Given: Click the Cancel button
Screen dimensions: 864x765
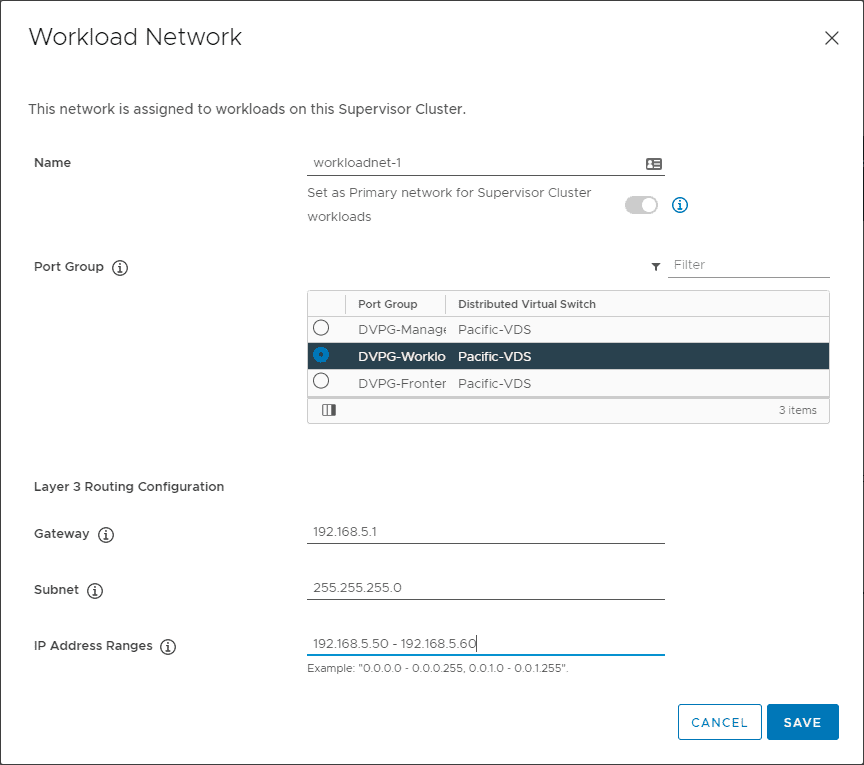Looking at the screenshot, I should tap(720, 721).
